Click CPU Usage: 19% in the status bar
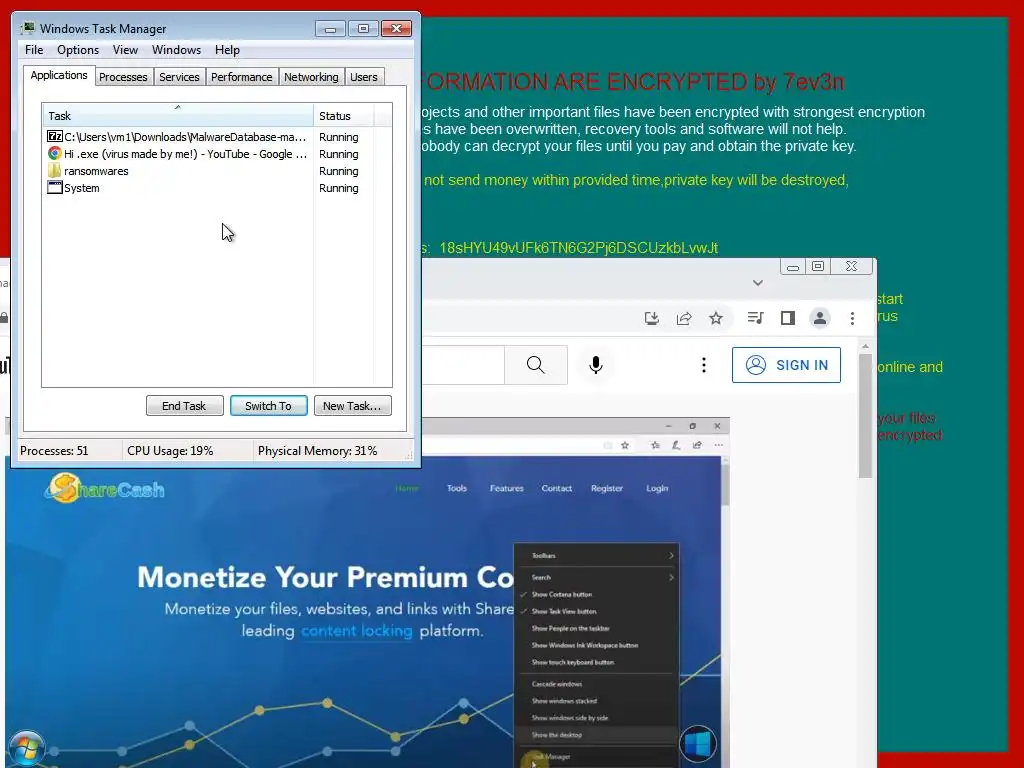Image resolution: width=1024 pixels, height=768 pixels. [170, 451]
